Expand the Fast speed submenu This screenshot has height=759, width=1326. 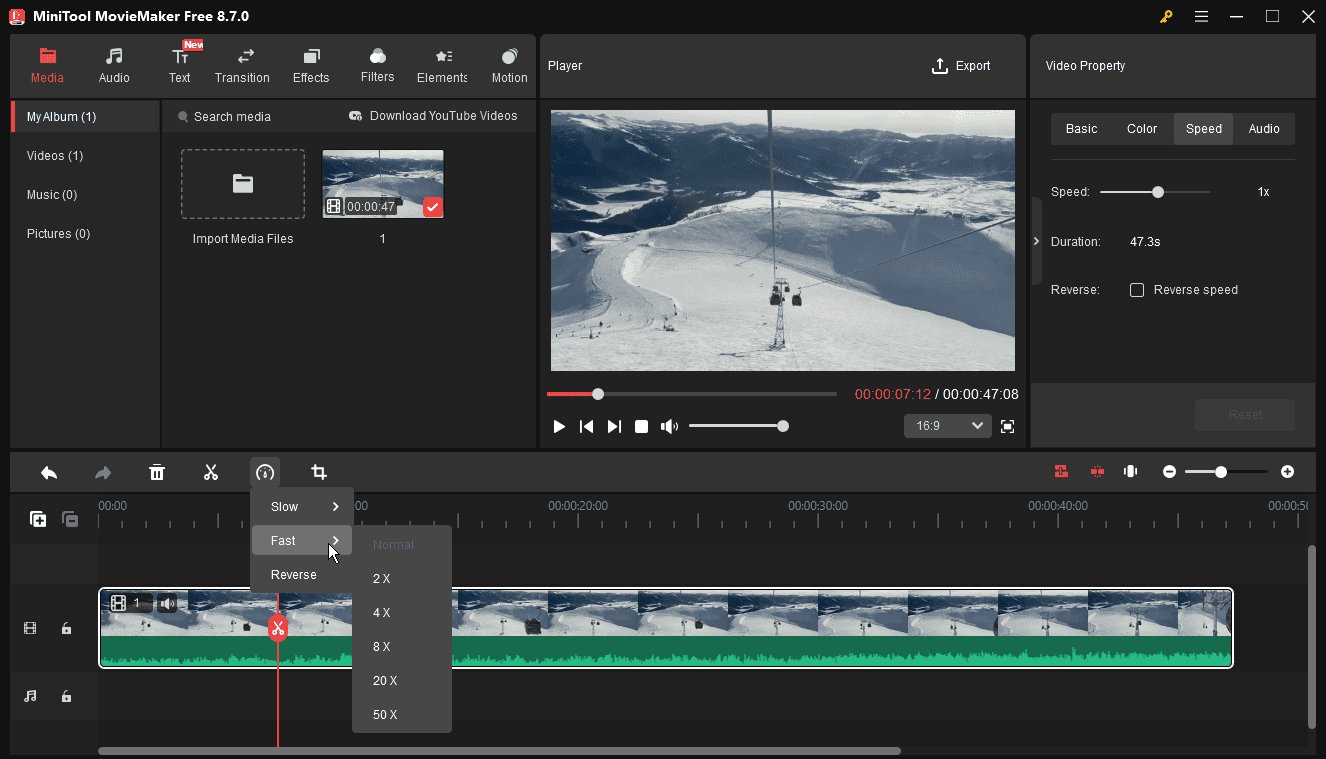click(302, 541)
